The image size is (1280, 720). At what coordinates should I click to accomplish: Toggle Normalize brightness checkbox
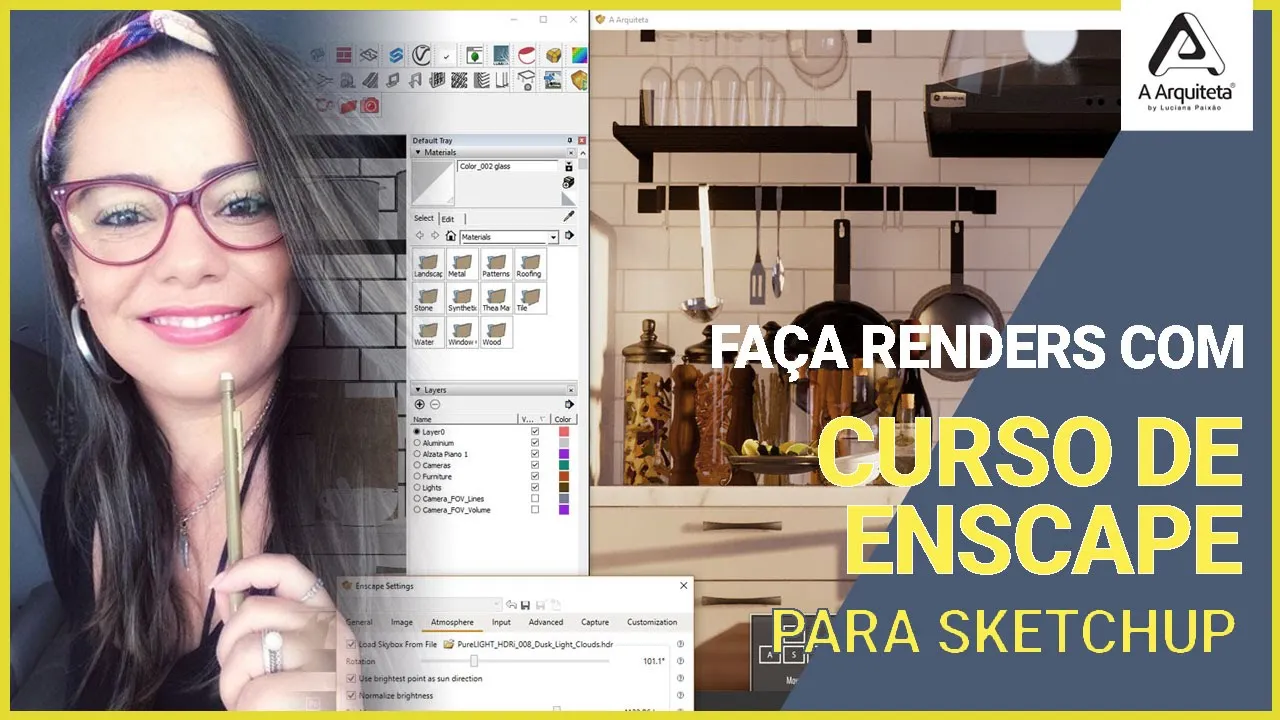point(350,695)
